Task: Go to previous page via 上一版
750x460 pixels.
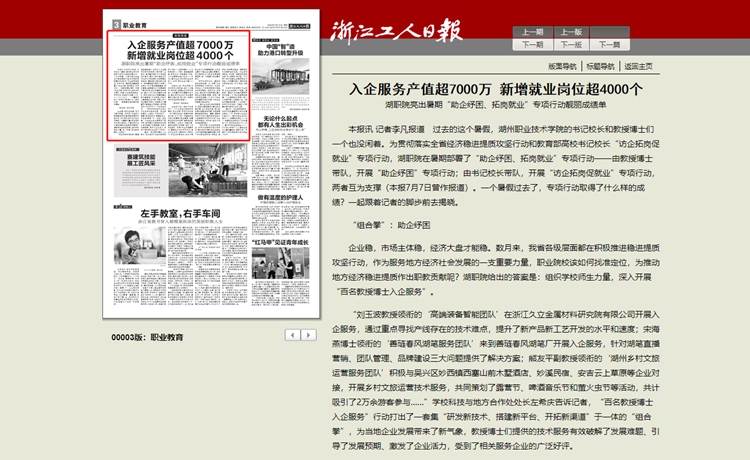Action: coord(571,32)
